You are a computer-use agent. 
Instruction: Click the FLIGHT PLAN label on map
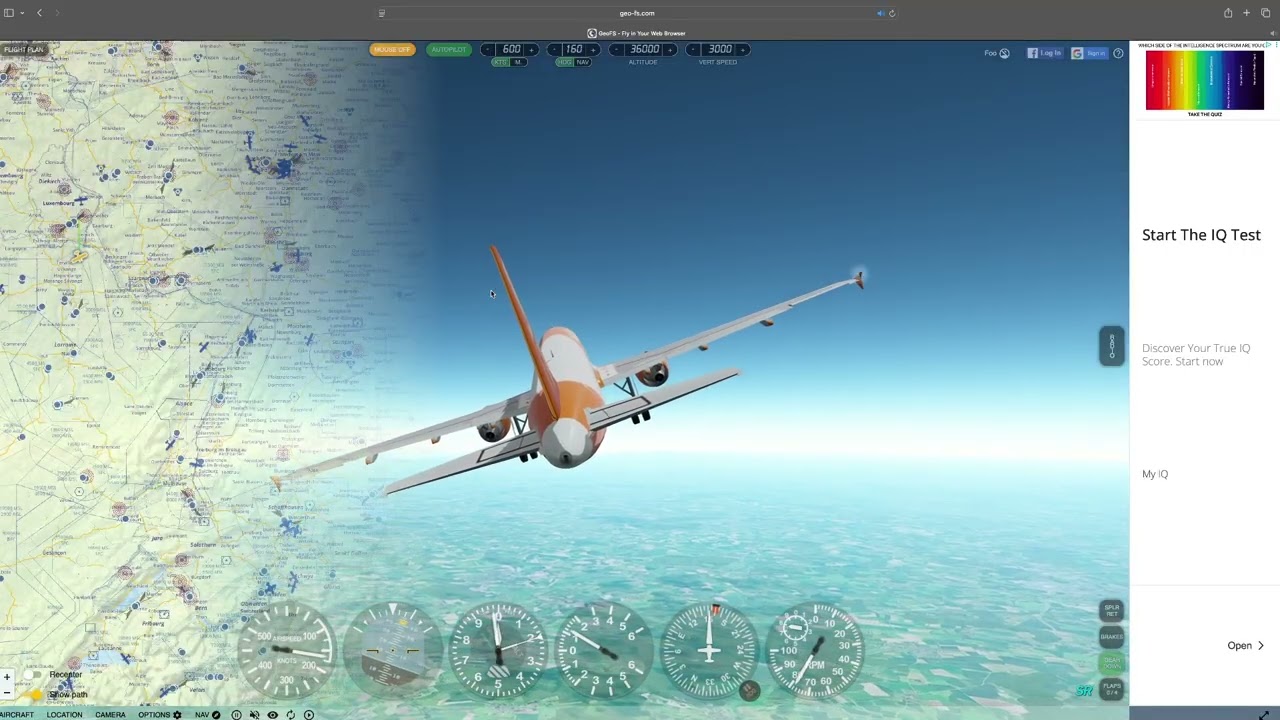coord(23,50)
